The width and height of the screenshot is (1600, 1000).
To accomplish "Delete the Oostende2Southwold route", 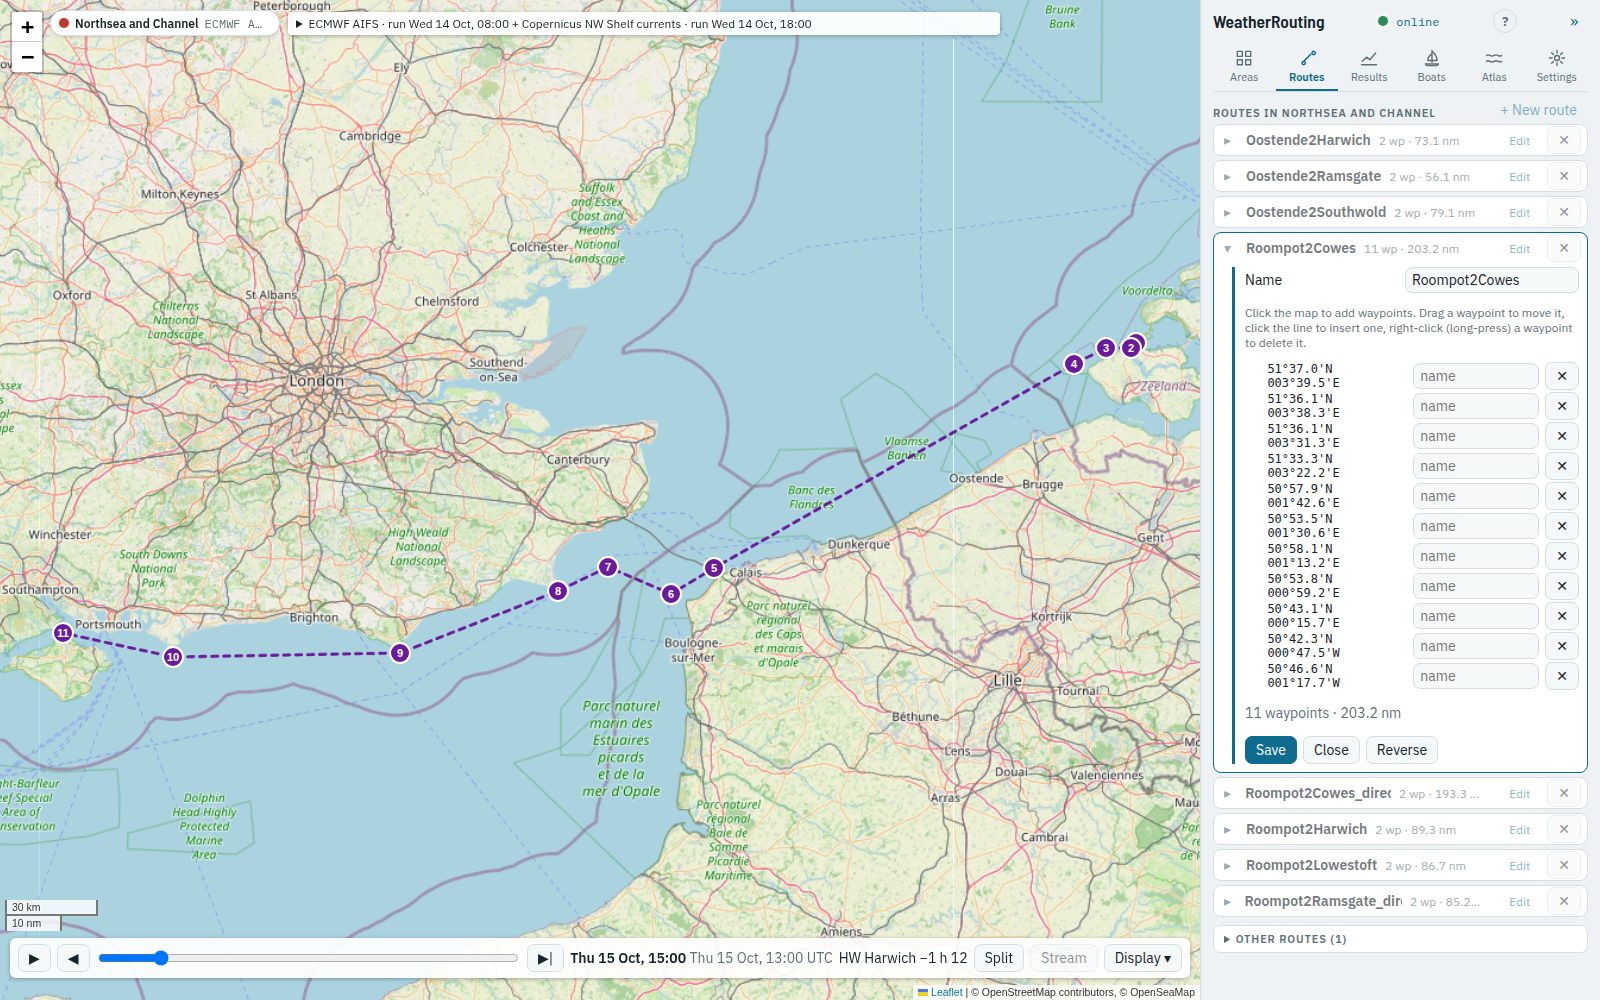I will coord(1564,212).
